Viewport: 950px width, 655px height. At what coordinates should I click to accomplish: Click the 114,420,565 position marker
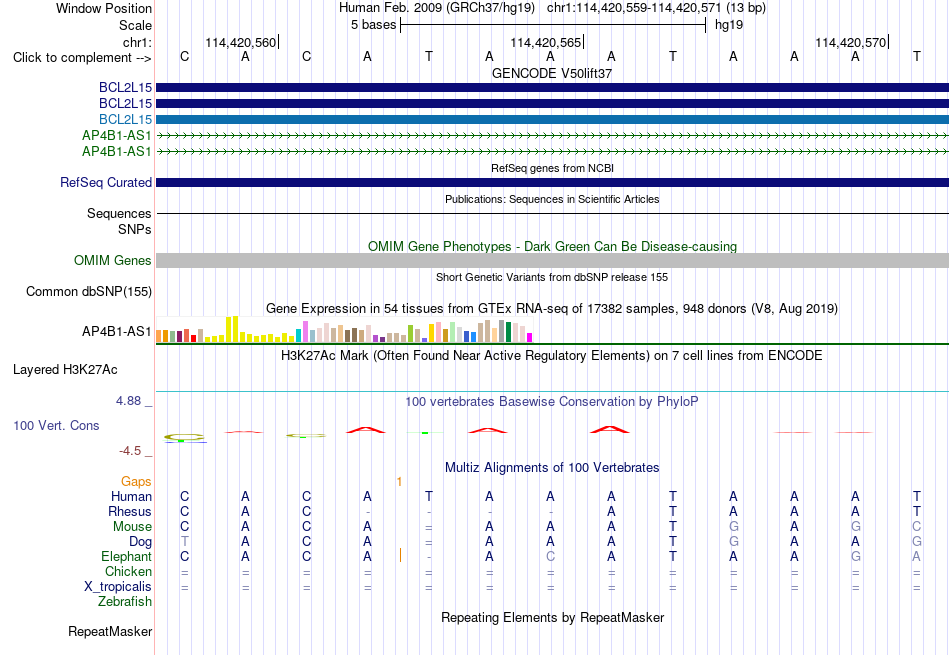coord(545,42)
